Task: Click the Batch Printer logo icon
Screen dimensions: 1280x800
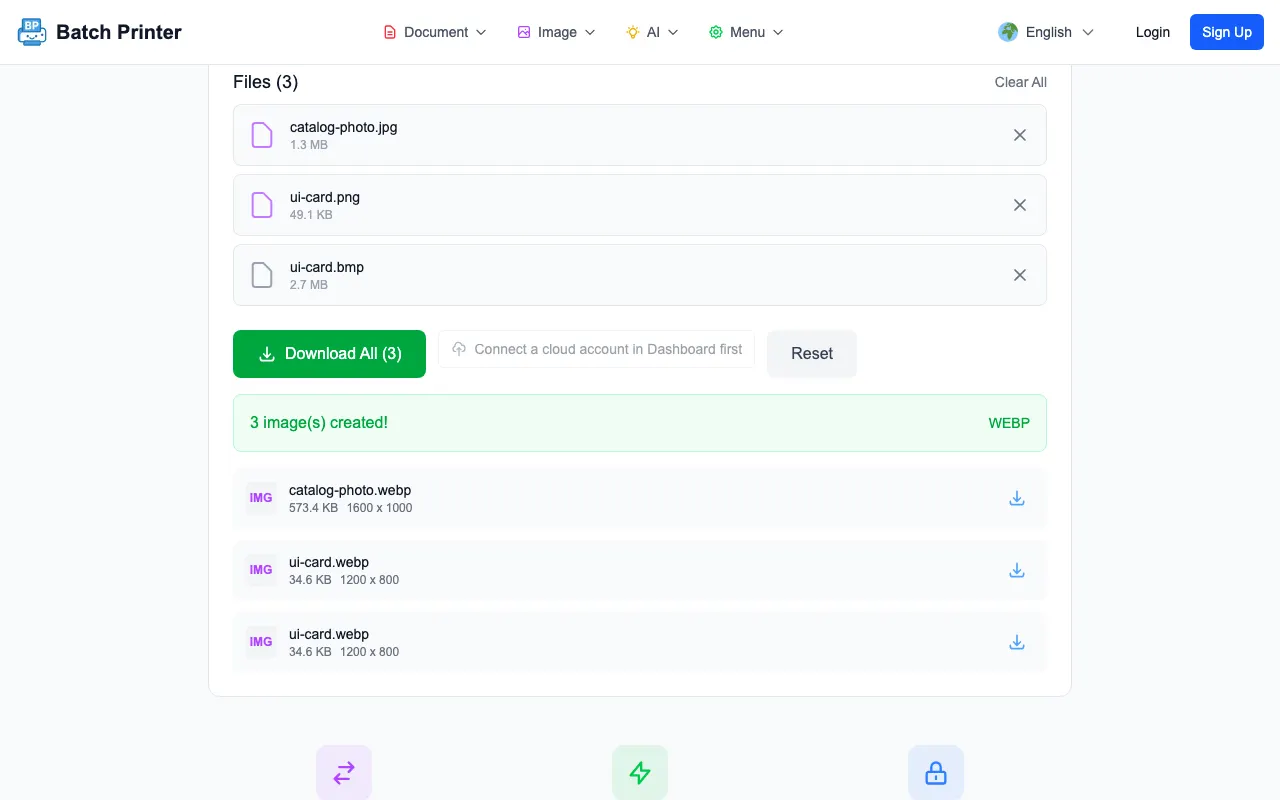Action: (x=32, y=32)
